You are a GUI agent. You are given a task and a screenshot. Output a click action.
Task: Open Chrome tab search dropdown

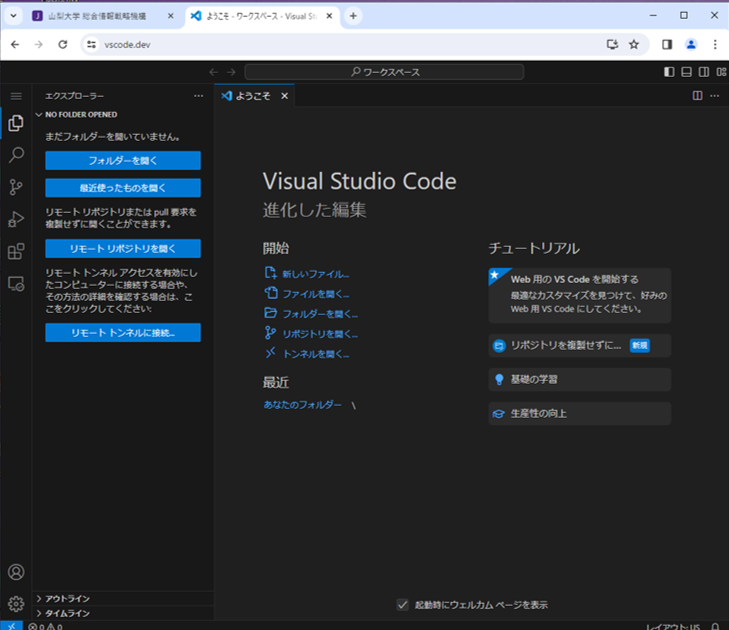[13, 16]
